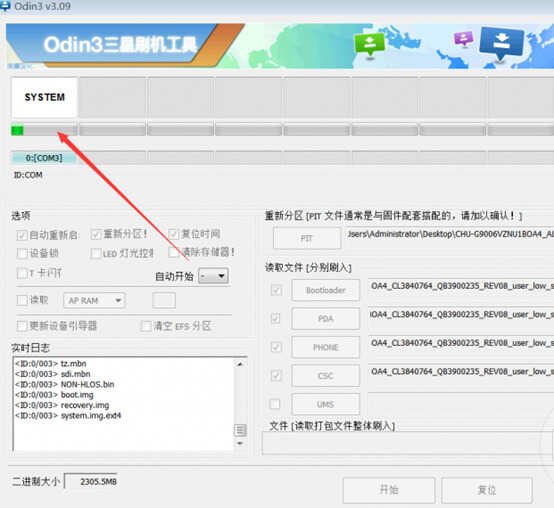Toggle the 重新分区 re-partition checkbox
The image size is (554, 508).
point(96,234)
